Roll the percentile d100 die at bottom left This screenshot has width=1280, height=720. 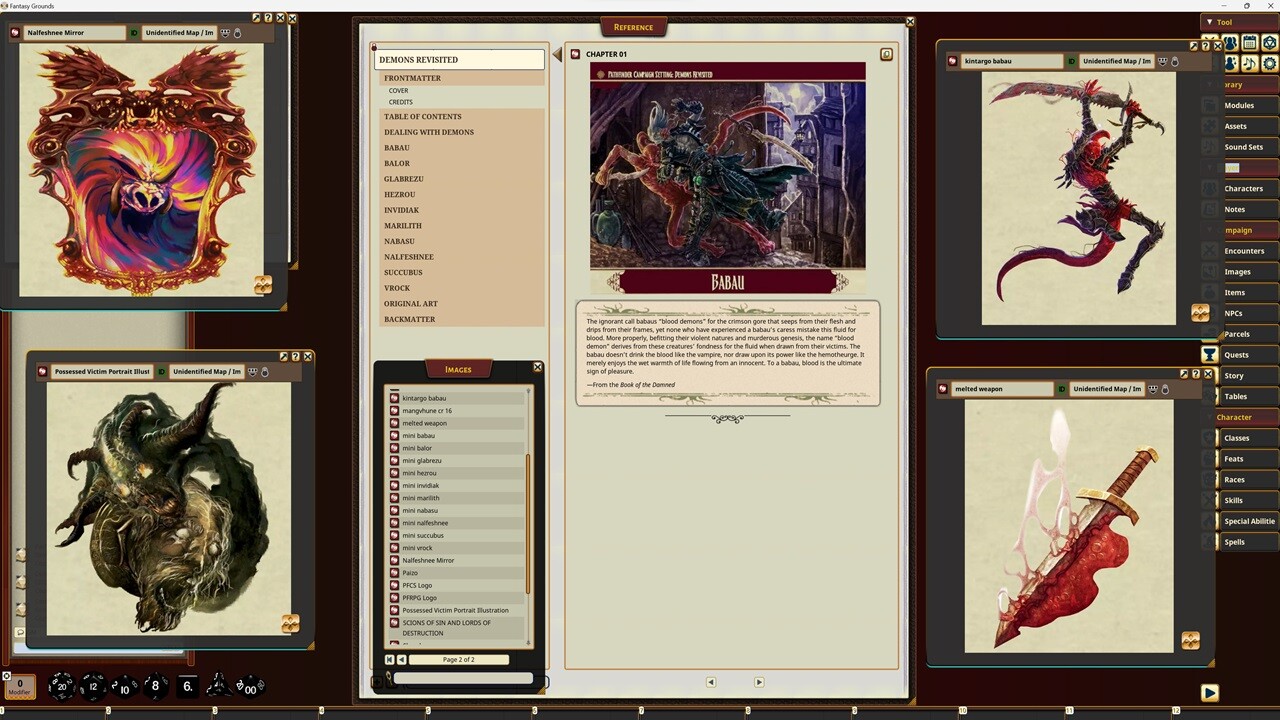249,687
